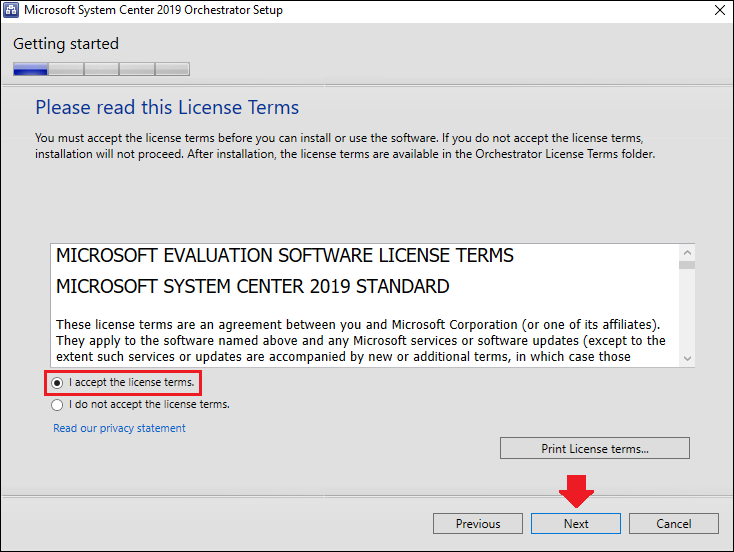
Task: Click 'MICROSOFT EVALUATION SOFTWARE LICENSE TERMS' heading
Action: tap(285, 256)
